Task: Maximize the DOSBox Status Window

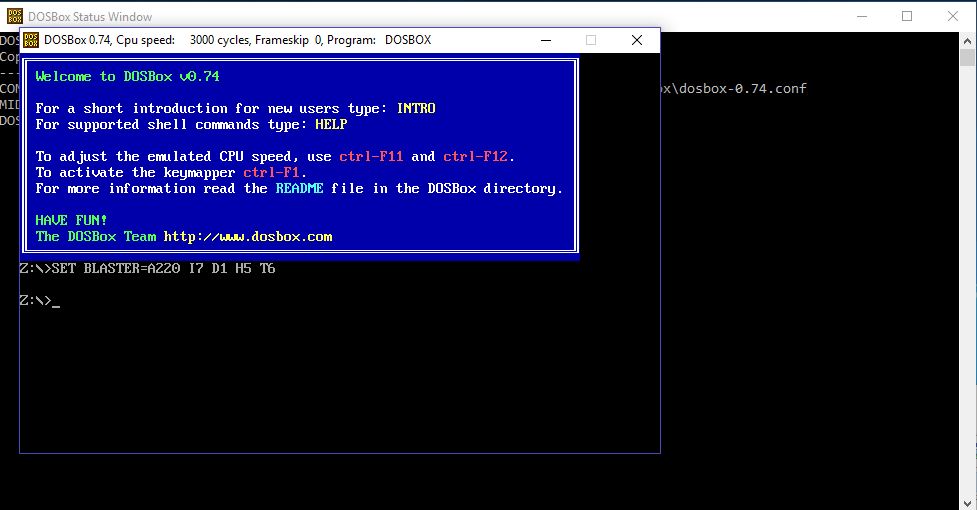Action: (x=907, y=16)
